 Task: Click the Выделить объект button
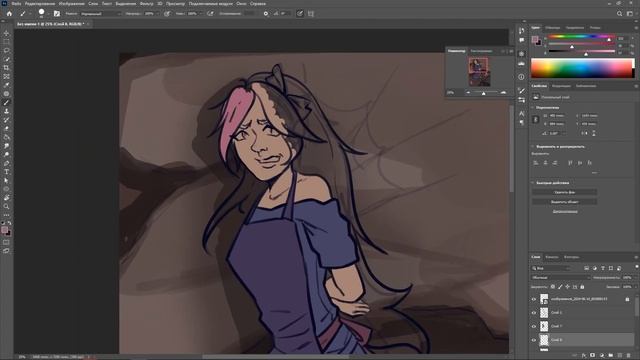564,202
